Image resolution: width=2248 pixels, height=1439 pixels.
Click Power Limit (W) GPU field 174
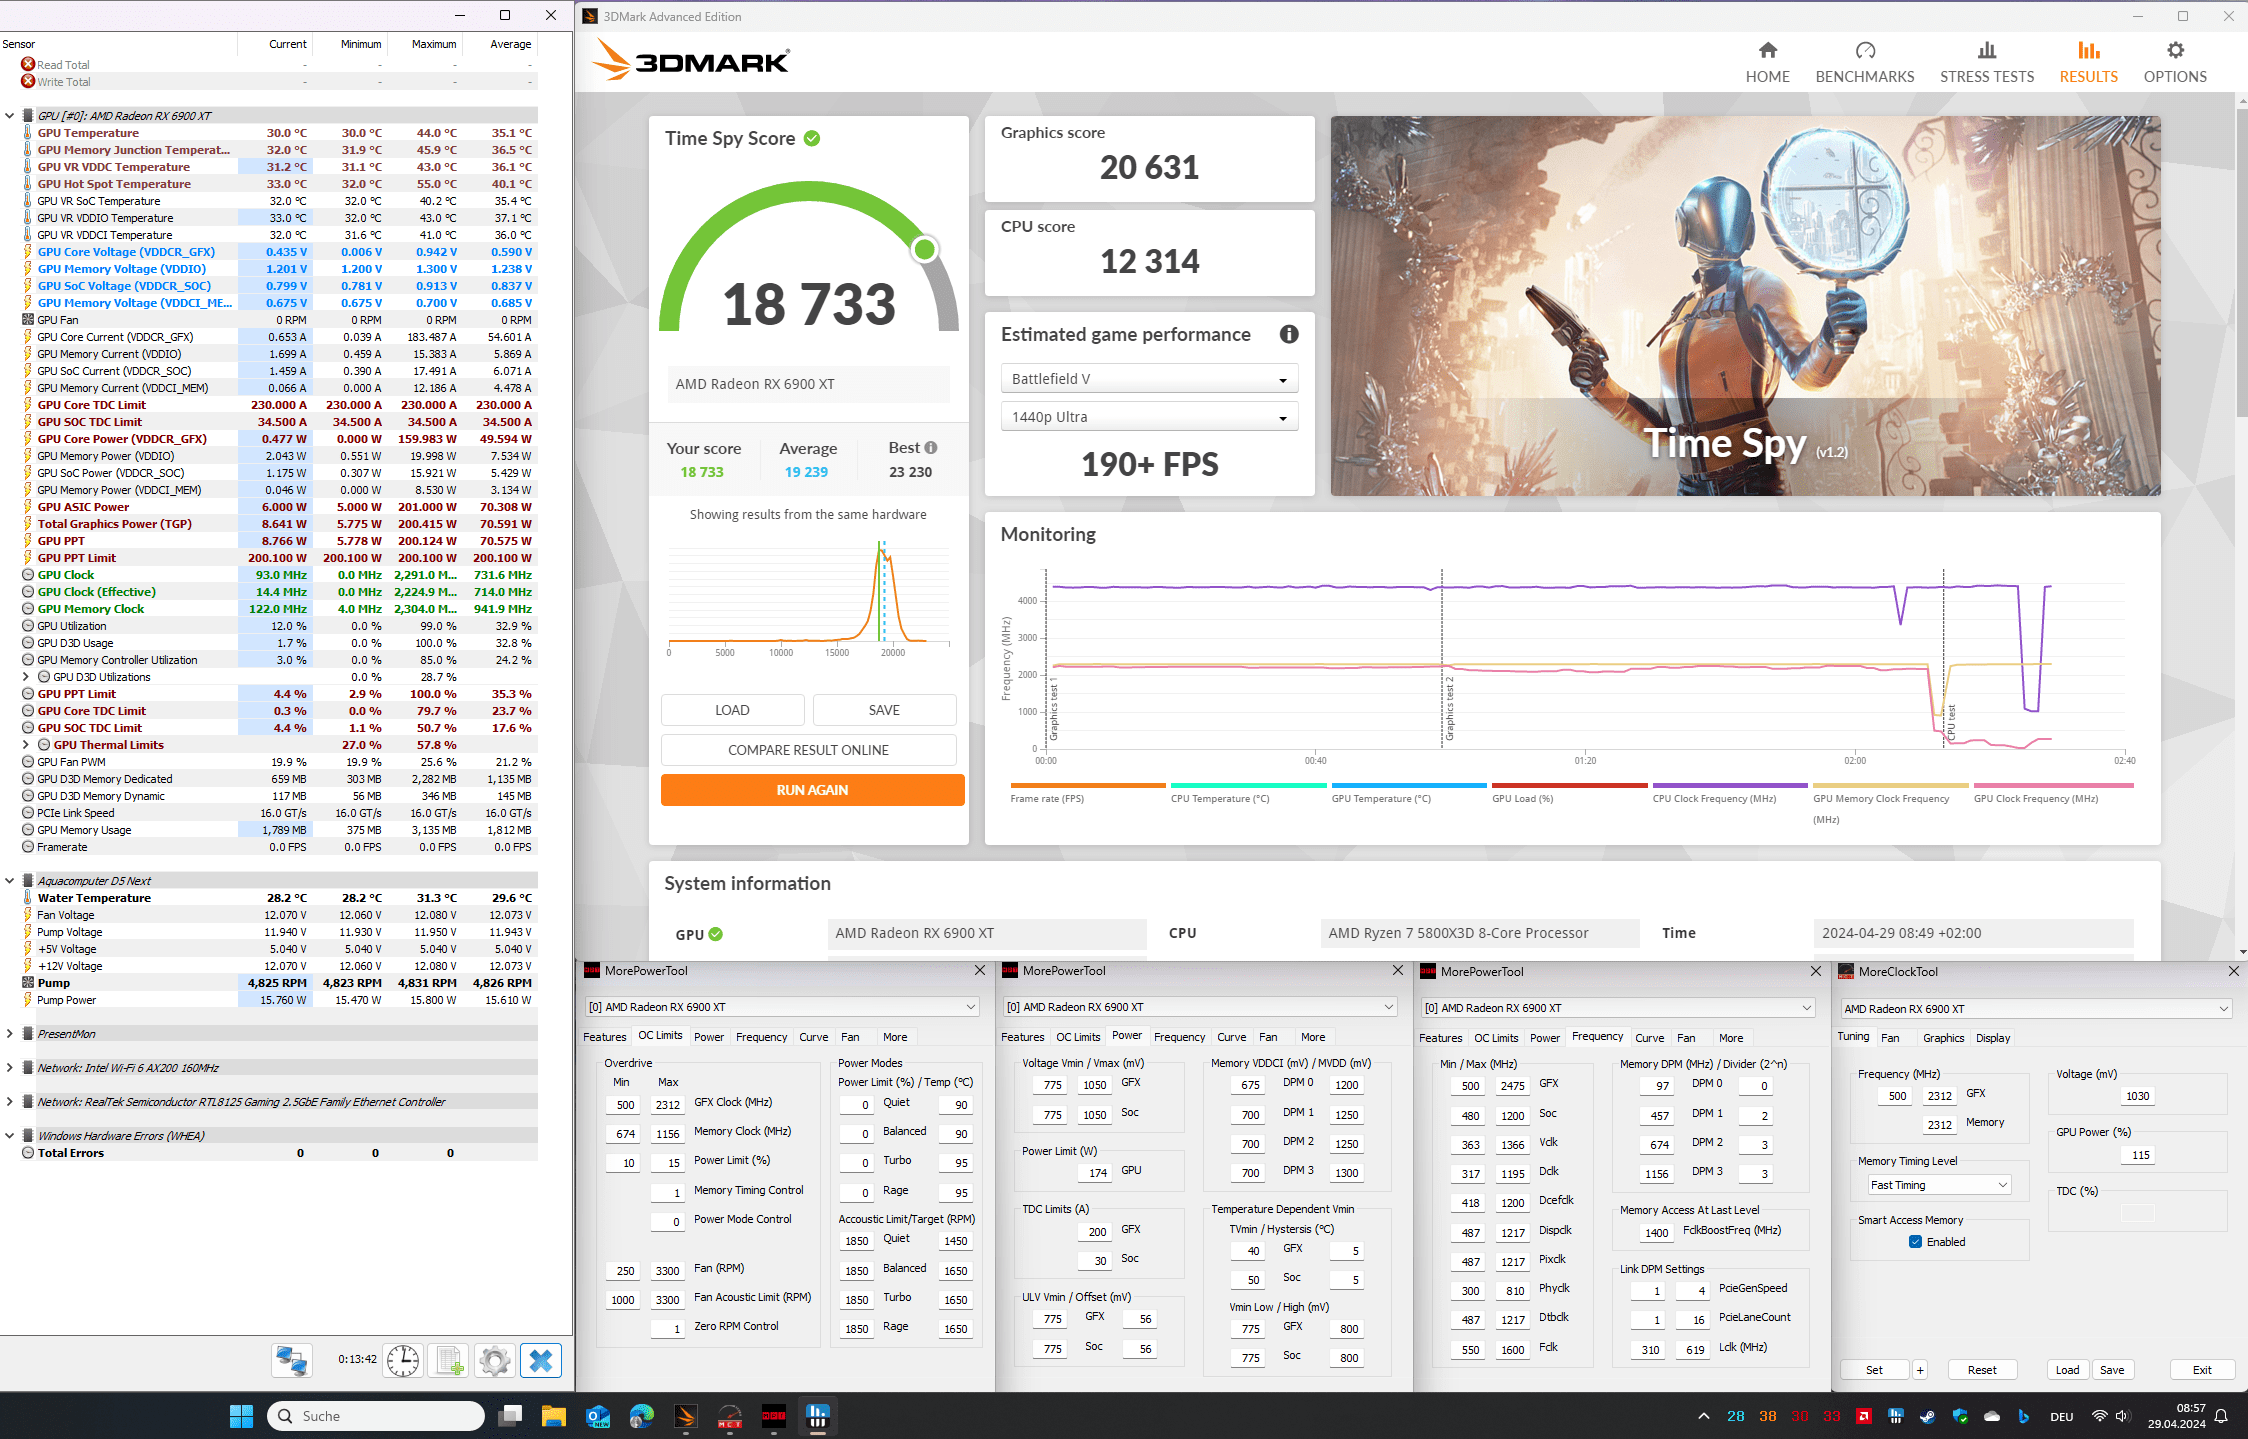tap(1097, 1173)
